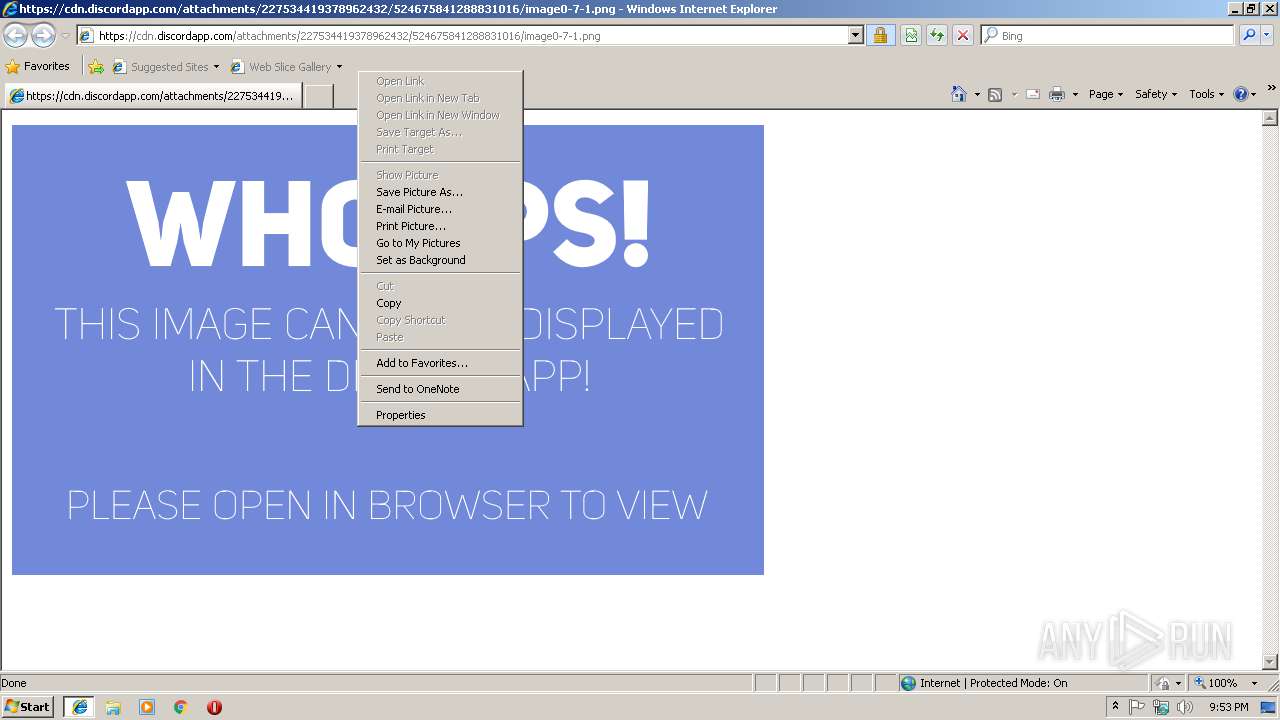
Task: Show hidden tray icons arrow
Action: (1115, 707)
